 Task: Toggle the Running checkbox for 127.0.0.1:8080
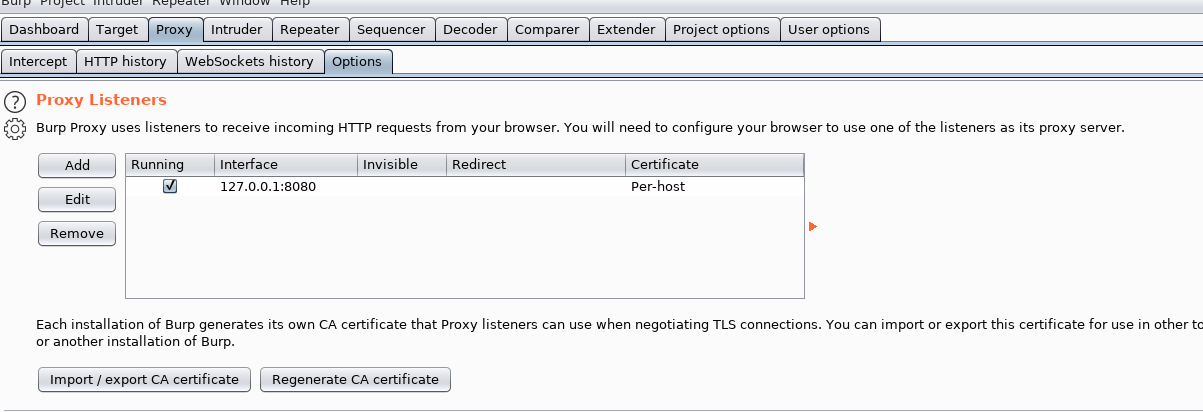[x=170, y=186]
